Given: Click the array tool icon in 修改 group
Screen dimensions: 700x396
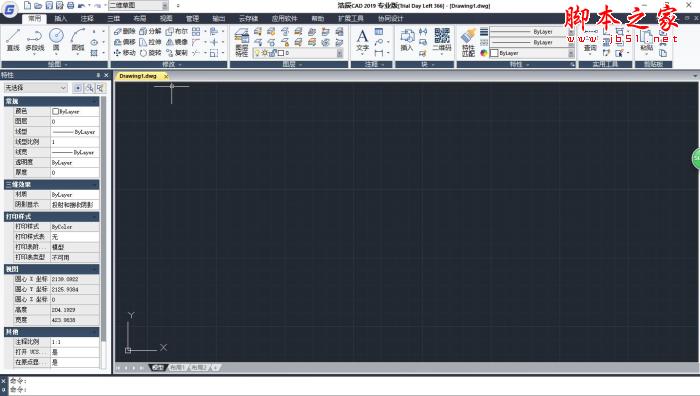Looking at the screenshot, I should (196, 31).
